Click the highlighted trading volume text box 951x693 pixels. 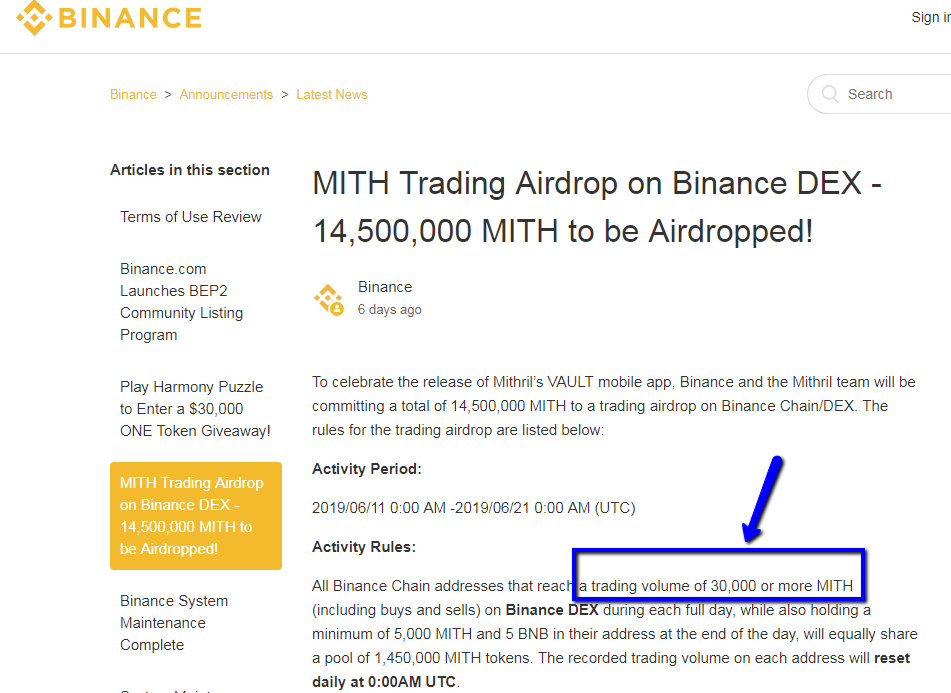coord(720,575)
